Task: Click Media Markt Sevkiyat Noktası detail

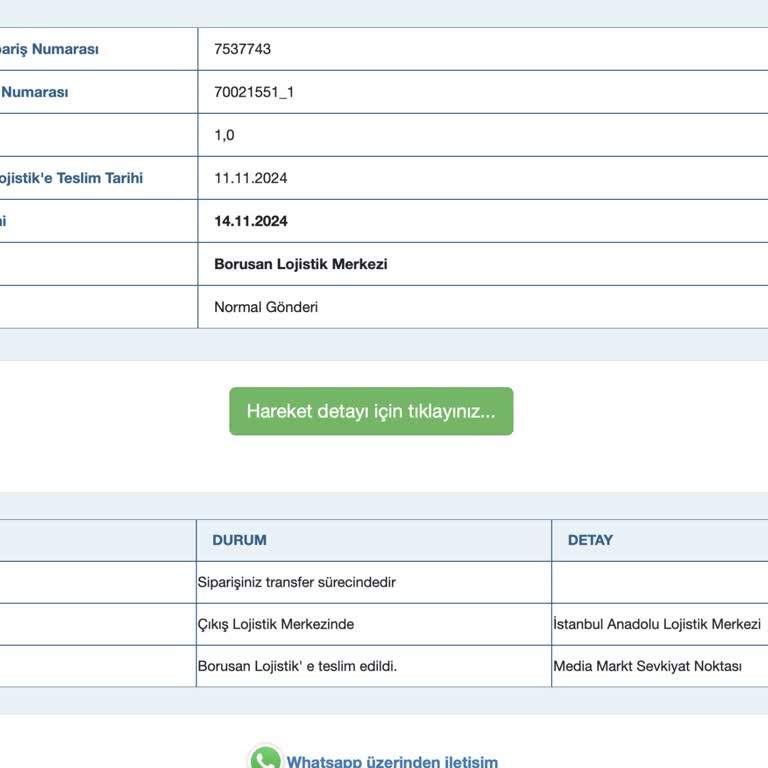Action: (647, 666)
